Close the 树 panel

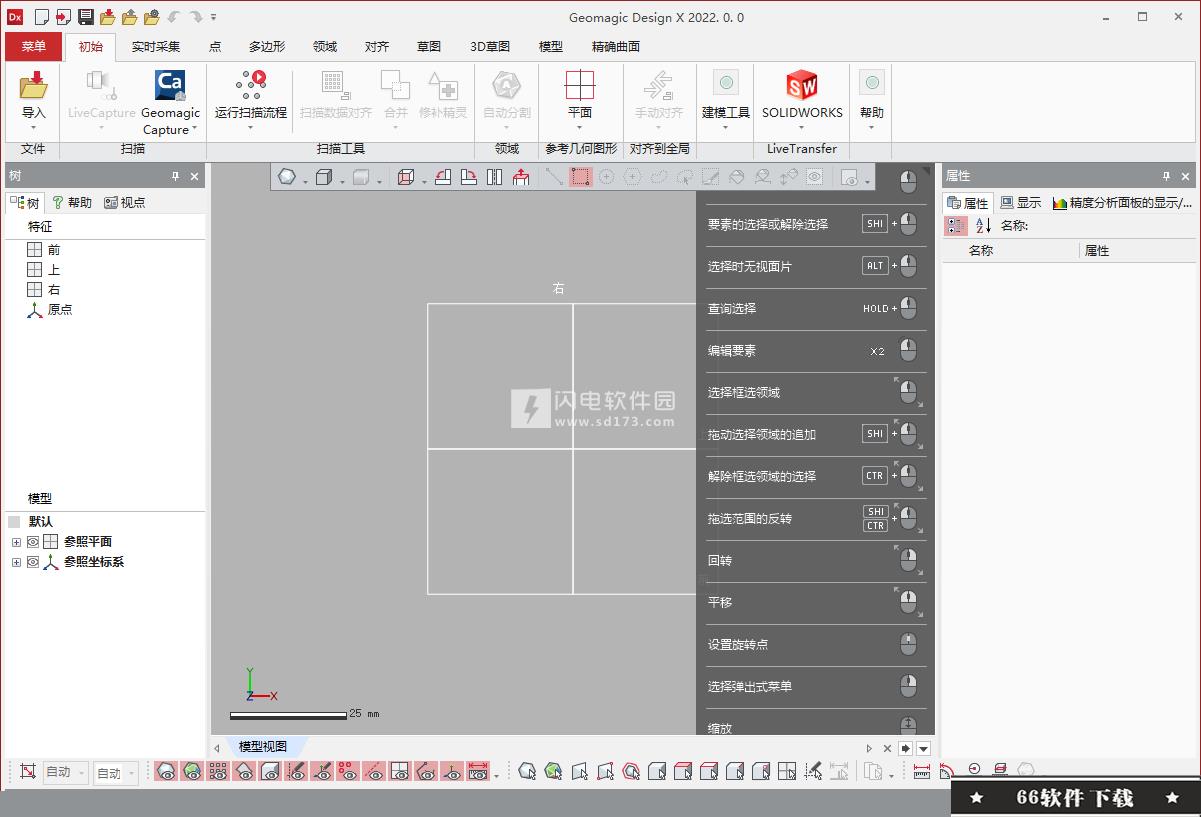point(195,176)
